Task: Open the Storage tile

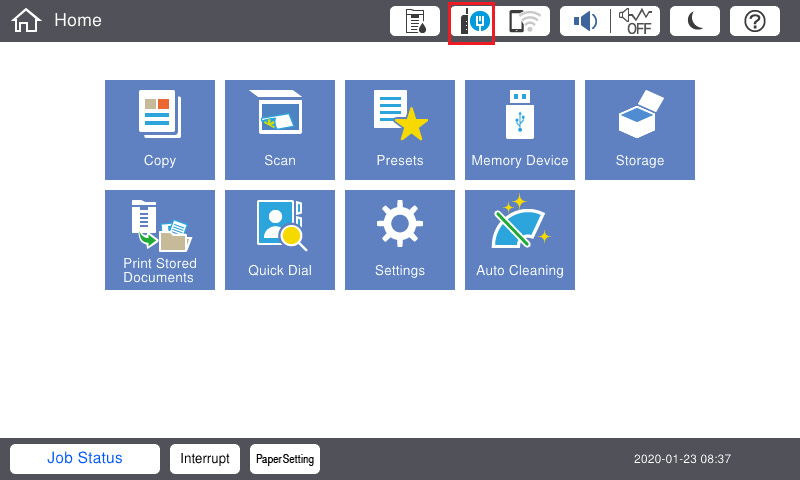Action: point(640,130)
